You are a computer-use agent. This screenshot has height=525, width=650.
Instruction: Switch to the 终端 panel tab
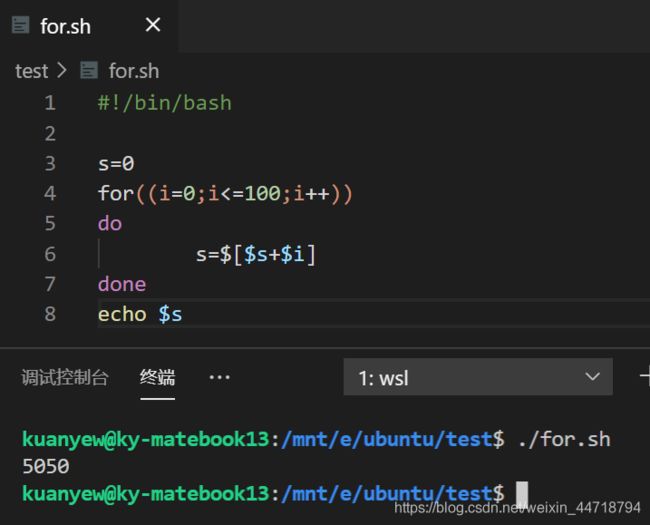click(158, 377)
